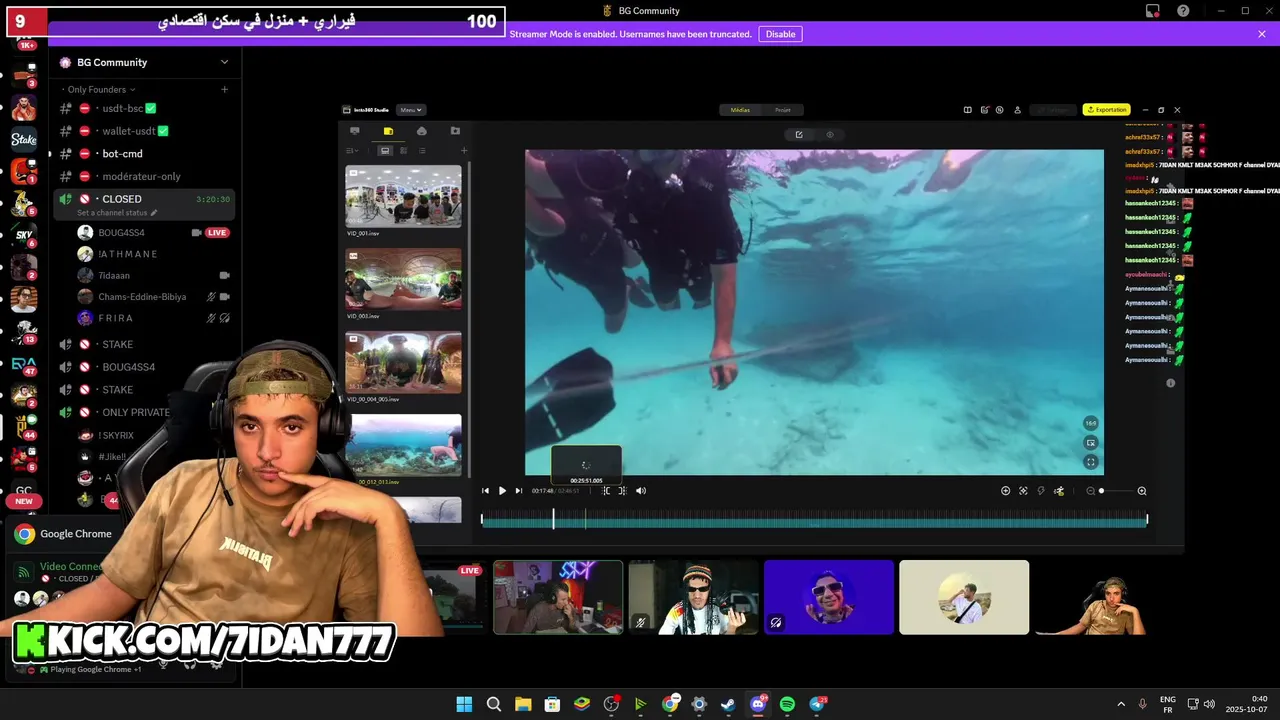The height and width of the screenshot is (720, 1280).
Task: Disable Streamer Mode
Action: tap(780, 34)
